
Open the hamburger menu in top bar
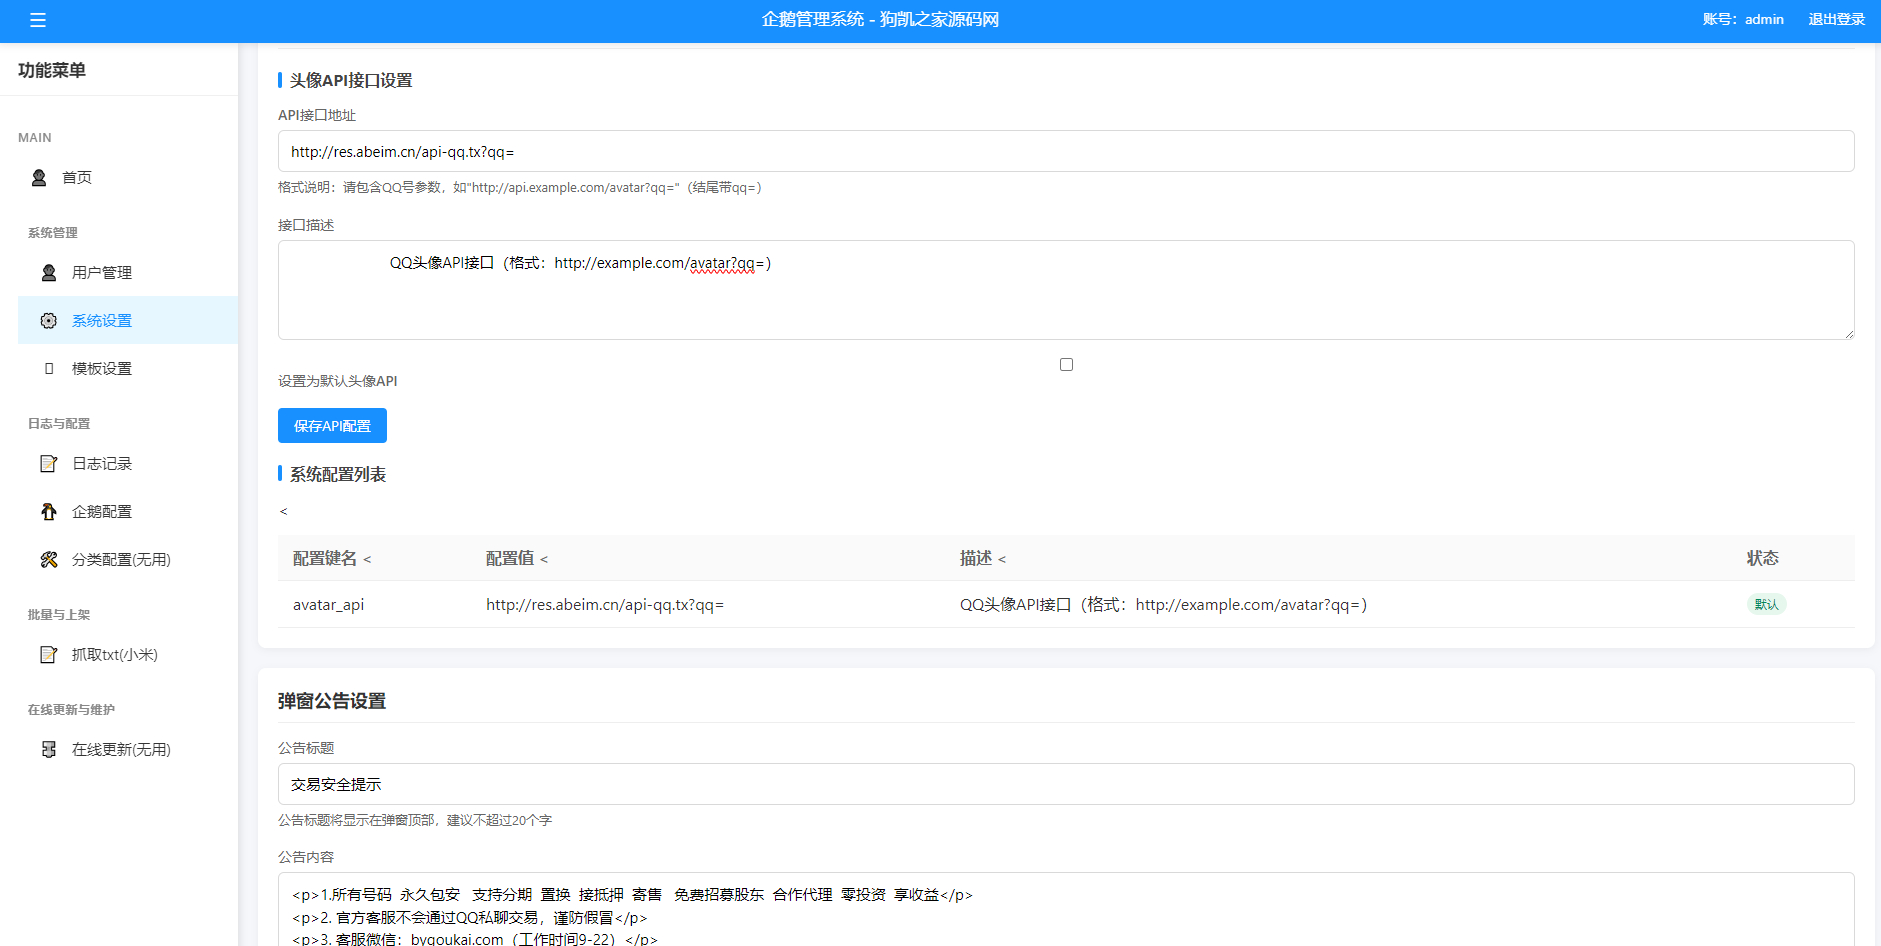39,20
